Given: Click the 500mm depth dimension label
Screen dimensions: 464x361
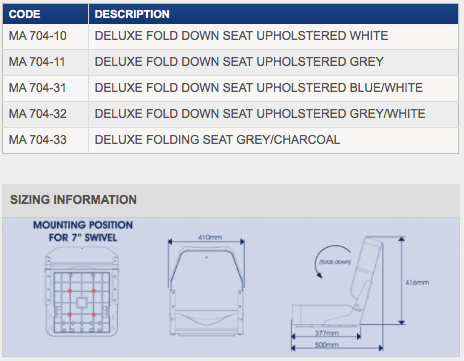Looking at the screenshot, I should pyautogui.click(x=327, y=345).
